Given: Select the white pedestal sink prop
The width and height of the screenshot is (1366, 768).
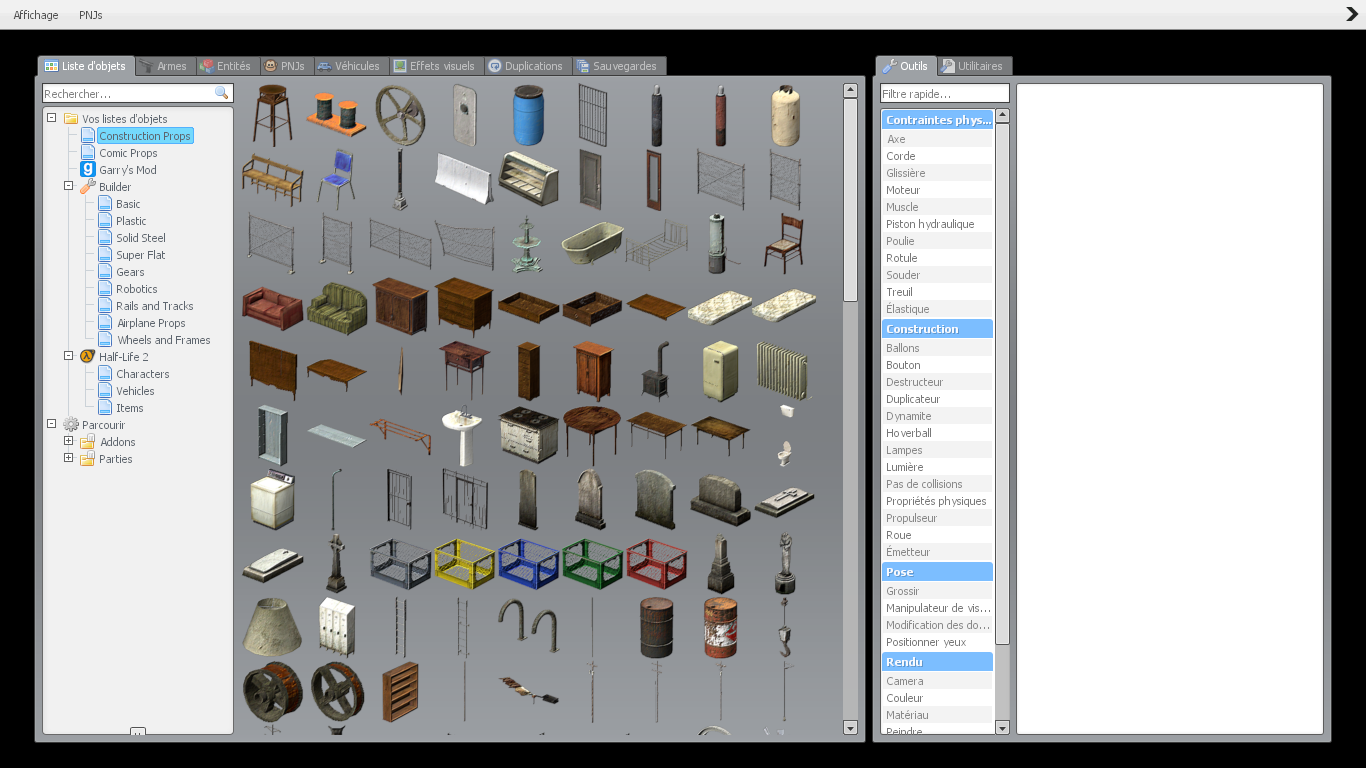Looking at the screenshot, I should [464, 435].
